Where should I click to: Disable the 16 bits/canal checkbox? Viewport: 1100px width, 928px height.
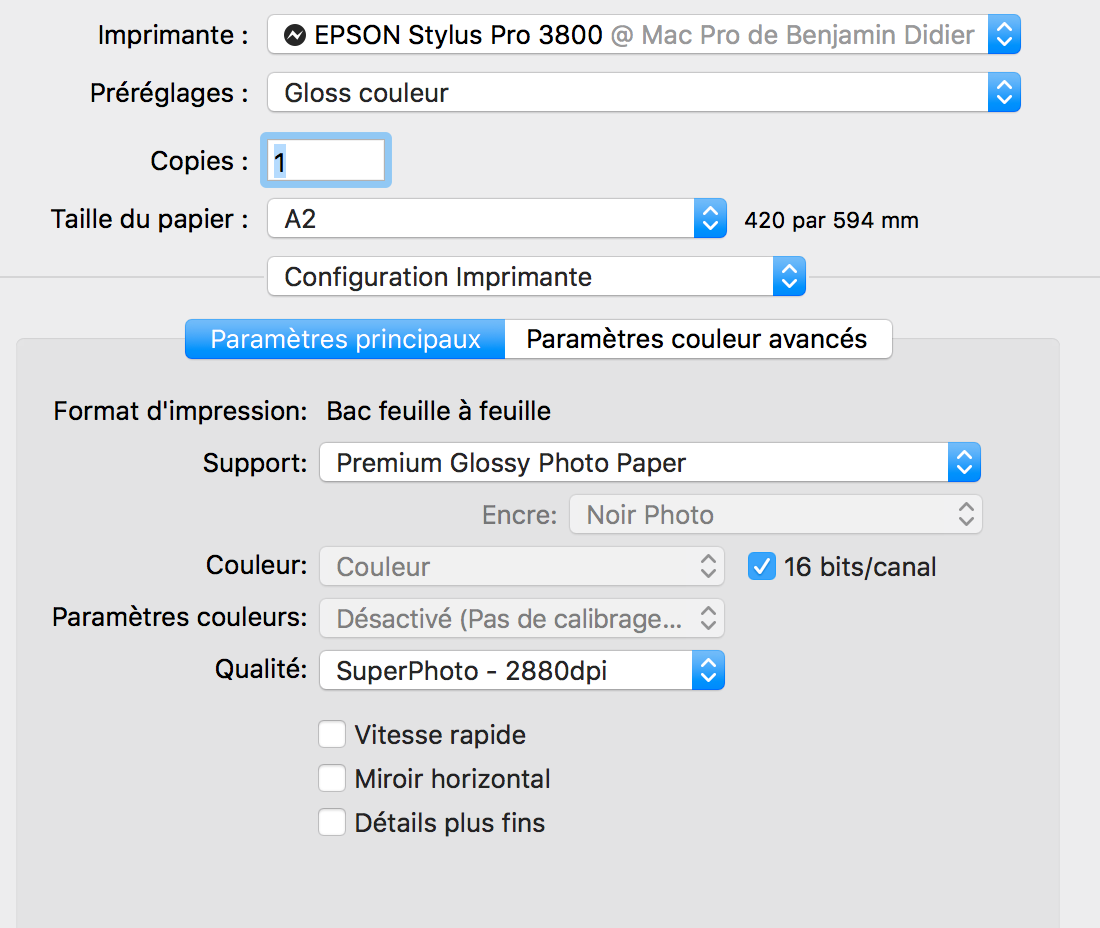click(x=762, y=567)
